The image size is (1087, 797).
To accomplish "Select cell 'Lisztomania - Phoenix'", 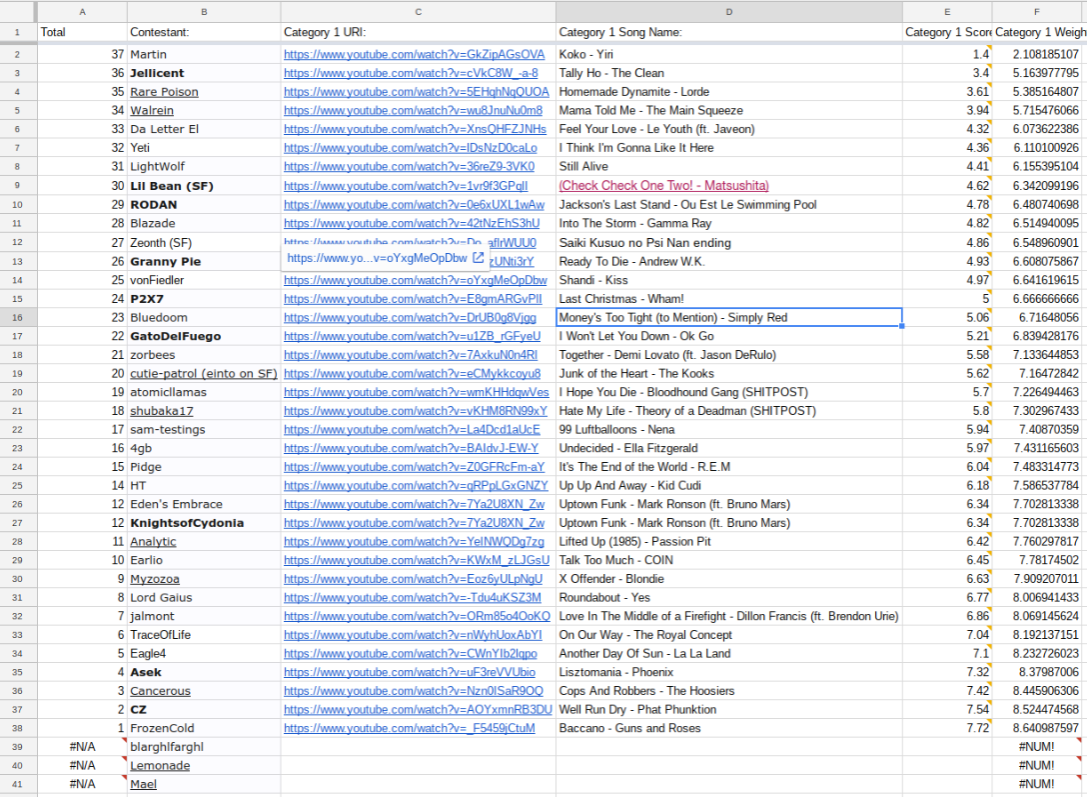I will 729,672.
